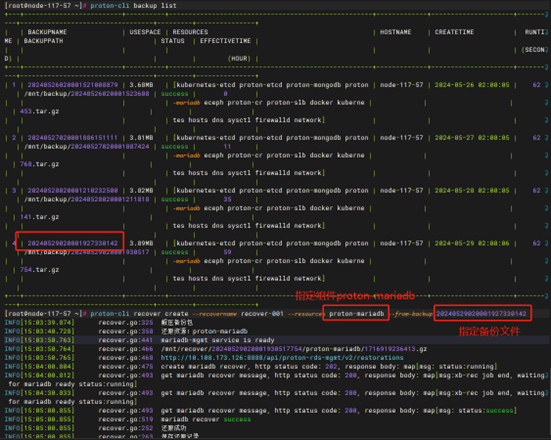Click 'mariadb-mgmt service is ready' log message
The width and height of the screenshot is (551, 440).
(x=218, y=340)
